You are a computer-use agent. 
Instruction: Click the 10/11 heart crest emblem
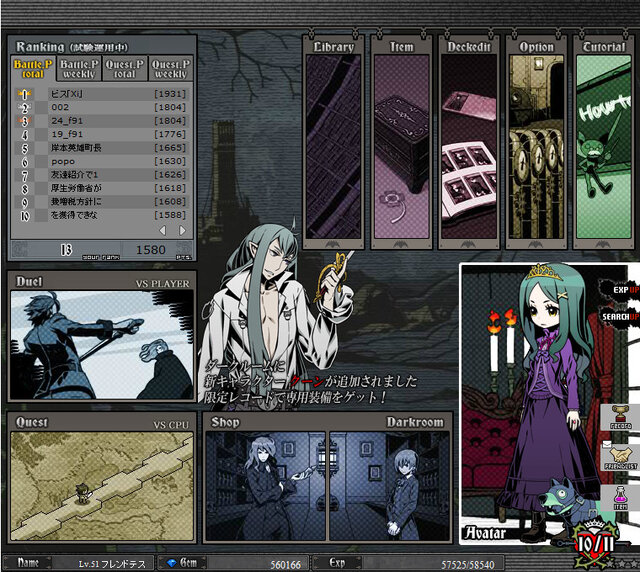pyautogui.click(x=595, y=544)
